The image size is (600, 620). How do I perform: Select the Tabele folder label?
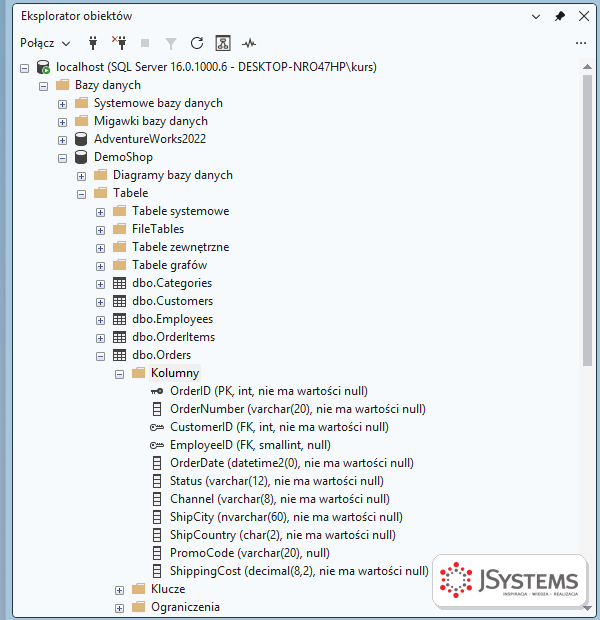(x=131, y=193)
